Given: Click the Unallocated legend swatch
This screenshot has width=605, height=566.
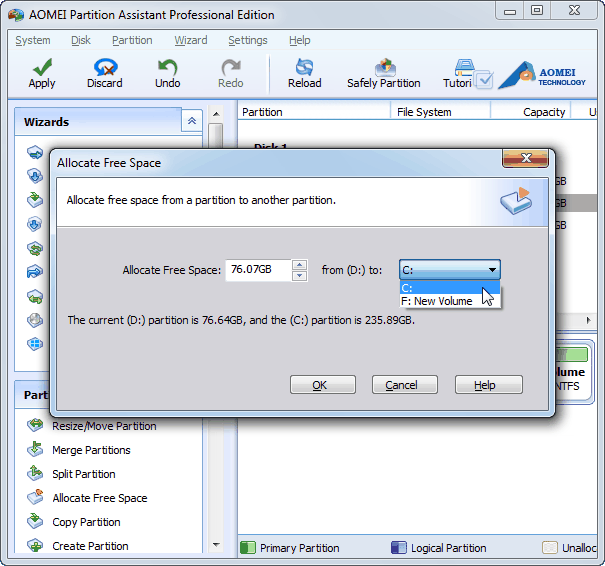Looking at the screenshot, I should tap(550, 547).
